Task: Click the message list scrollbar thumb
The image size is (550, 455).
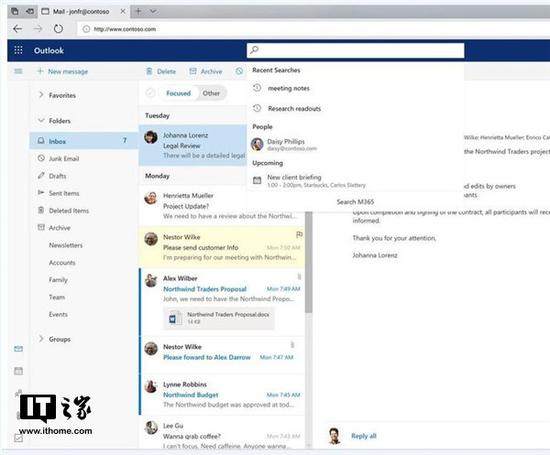Action: point(308,261)
